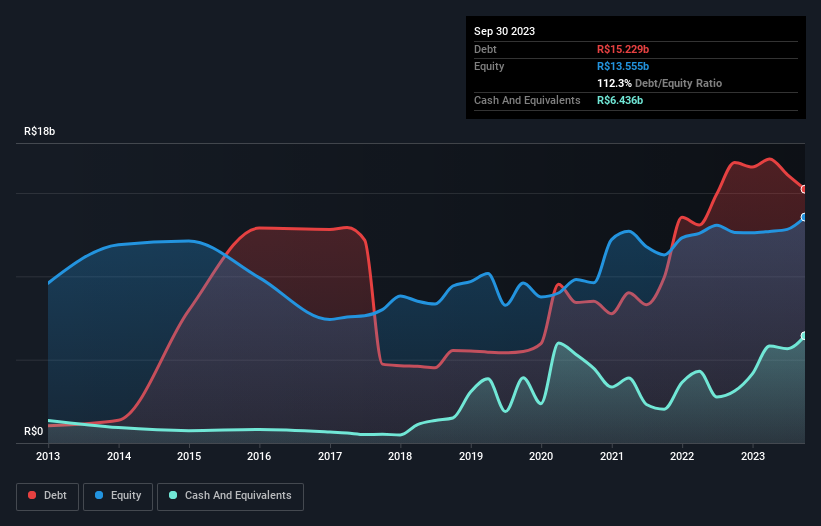Click the Sep 30 2023 tooltip date
This screenshot has width=821, height=526.
click(x=504, y=31)
